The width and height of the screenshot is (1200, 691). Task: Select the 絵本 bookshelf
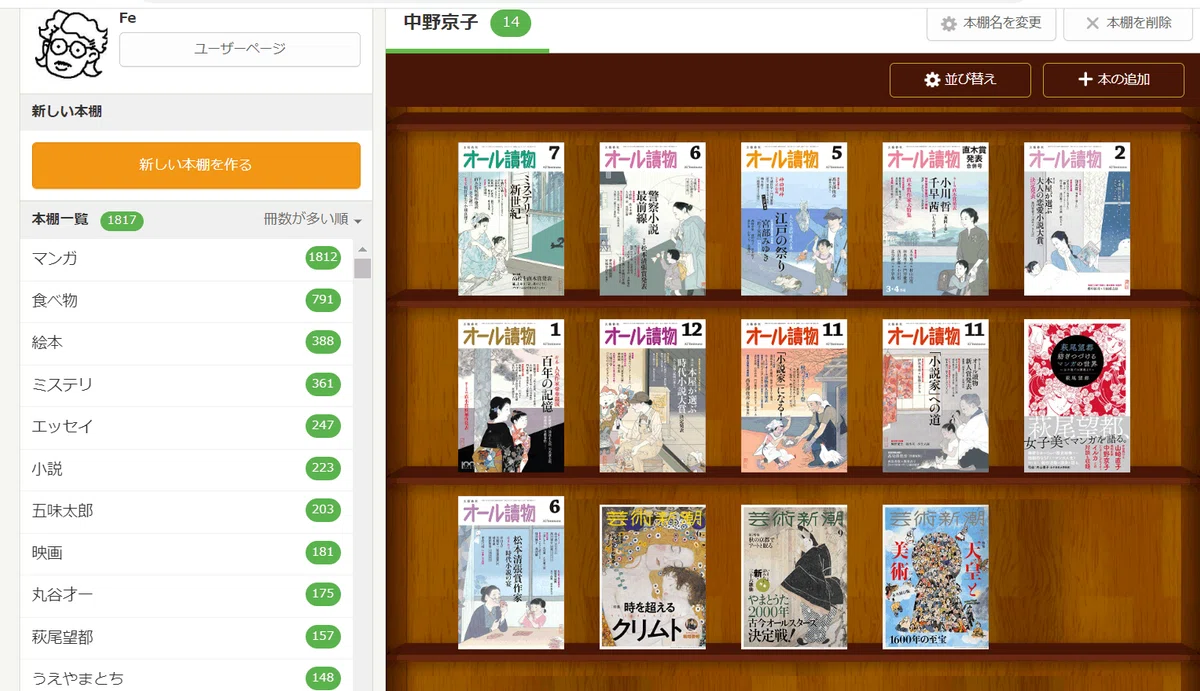[186, 343]
